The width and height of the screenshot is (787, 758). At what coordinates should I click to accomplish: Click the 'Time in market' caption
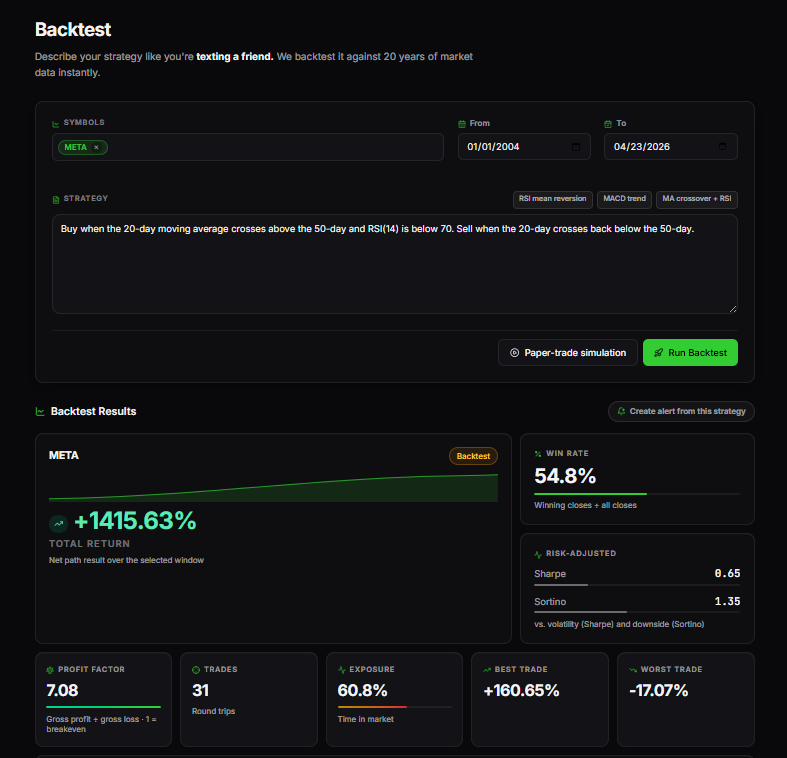[365, 719]
